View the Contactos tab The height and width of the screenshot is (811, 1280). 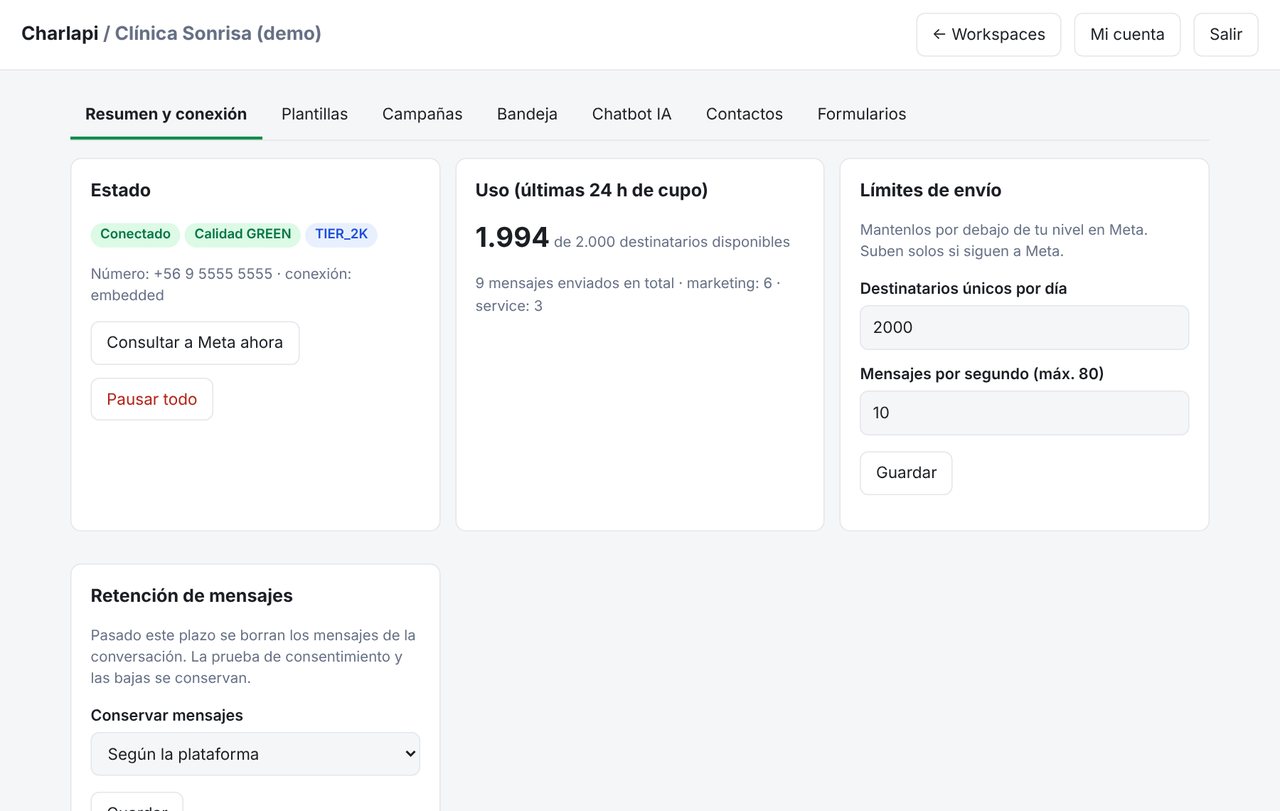click(x=744, y=114)
